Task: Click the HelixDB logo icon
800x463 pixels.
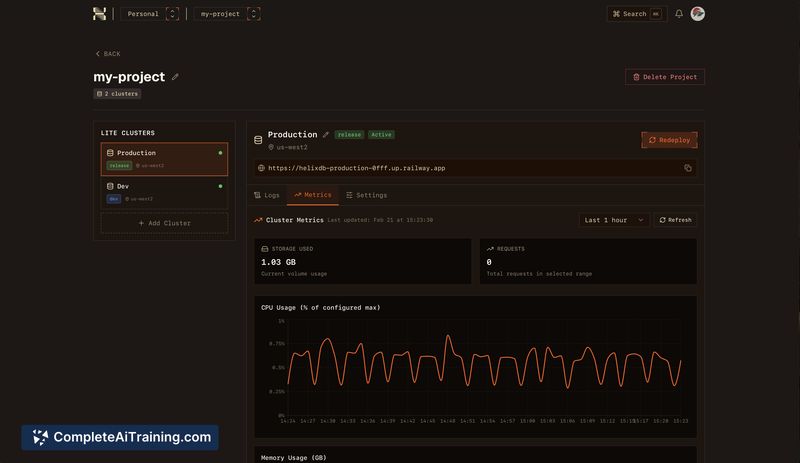Action: click(x=99, y=14)
